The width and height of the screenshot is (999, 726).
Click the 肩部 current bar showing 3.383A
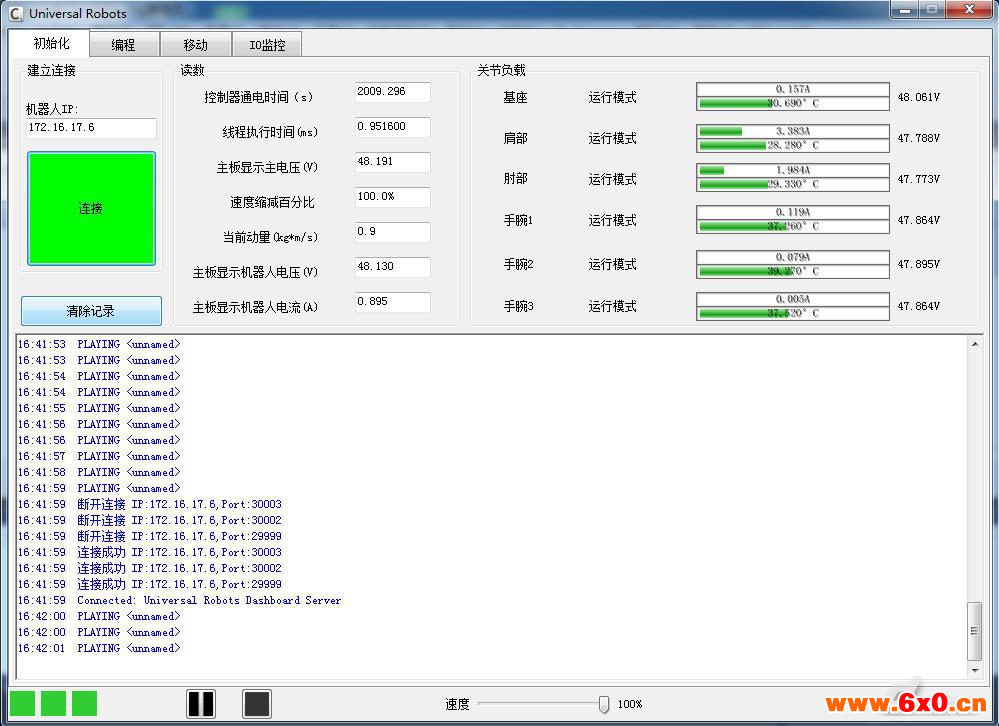tap(793, 131)
